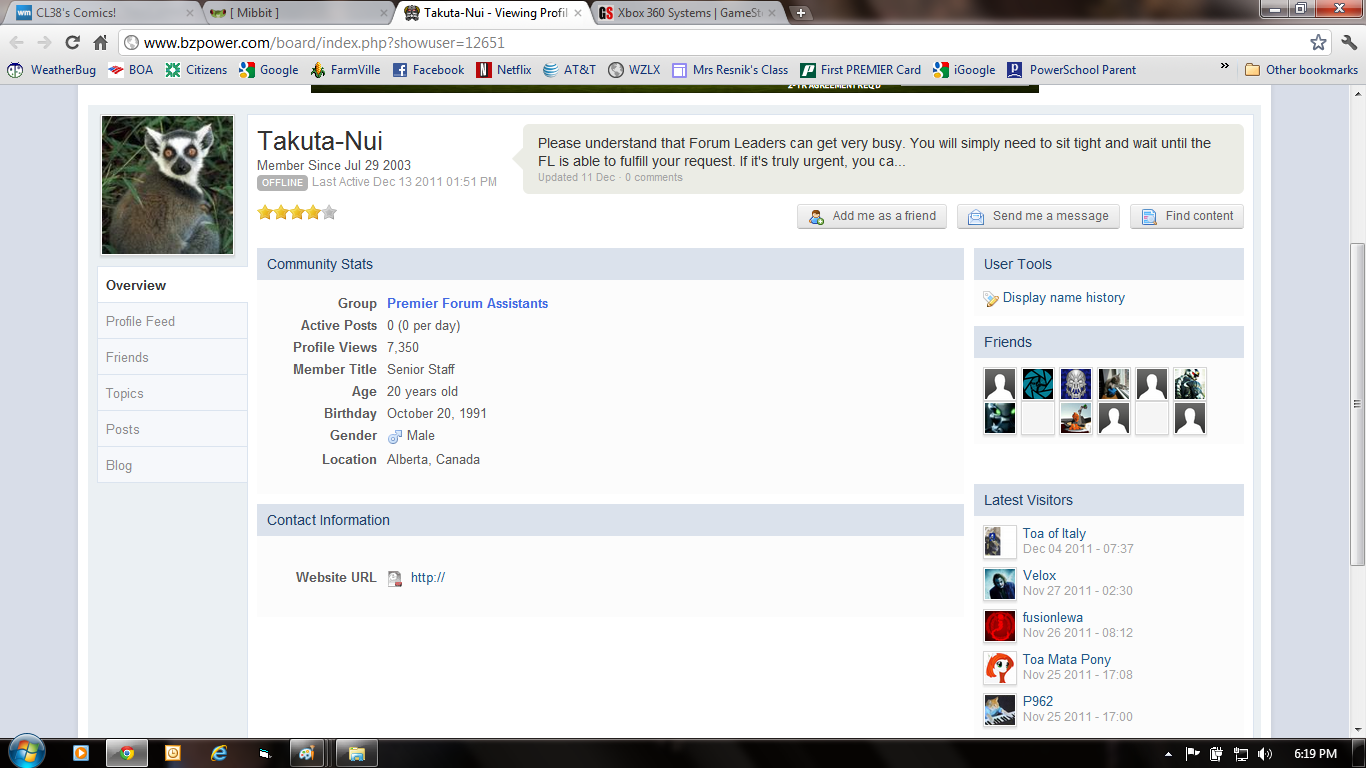This screenshot has height=768, width=1366.
Task: Click the Display name history link
Action: point(1063,298)
